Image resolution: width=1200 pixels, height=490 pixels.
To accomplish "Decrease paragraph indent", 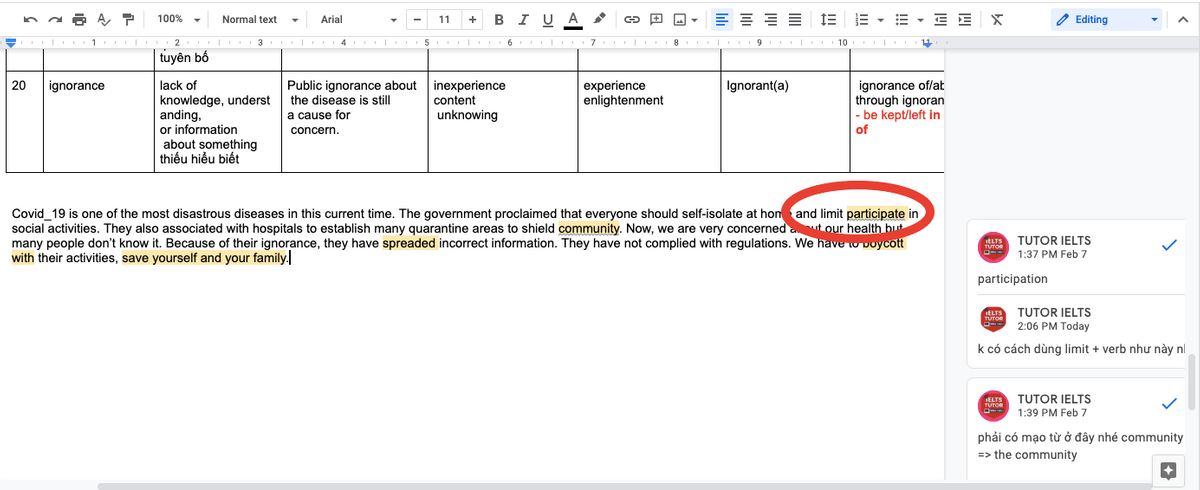I will (940, 19).
